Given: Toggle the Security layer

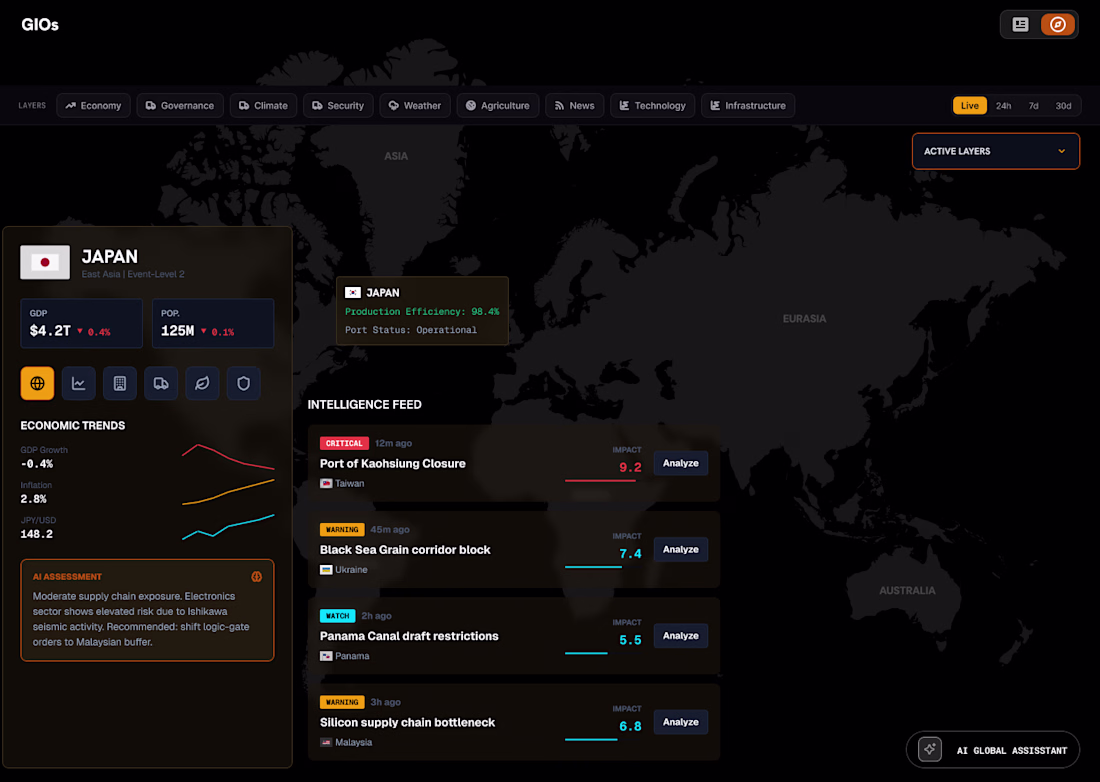Looking at the screenshot, I should (338, 105).
